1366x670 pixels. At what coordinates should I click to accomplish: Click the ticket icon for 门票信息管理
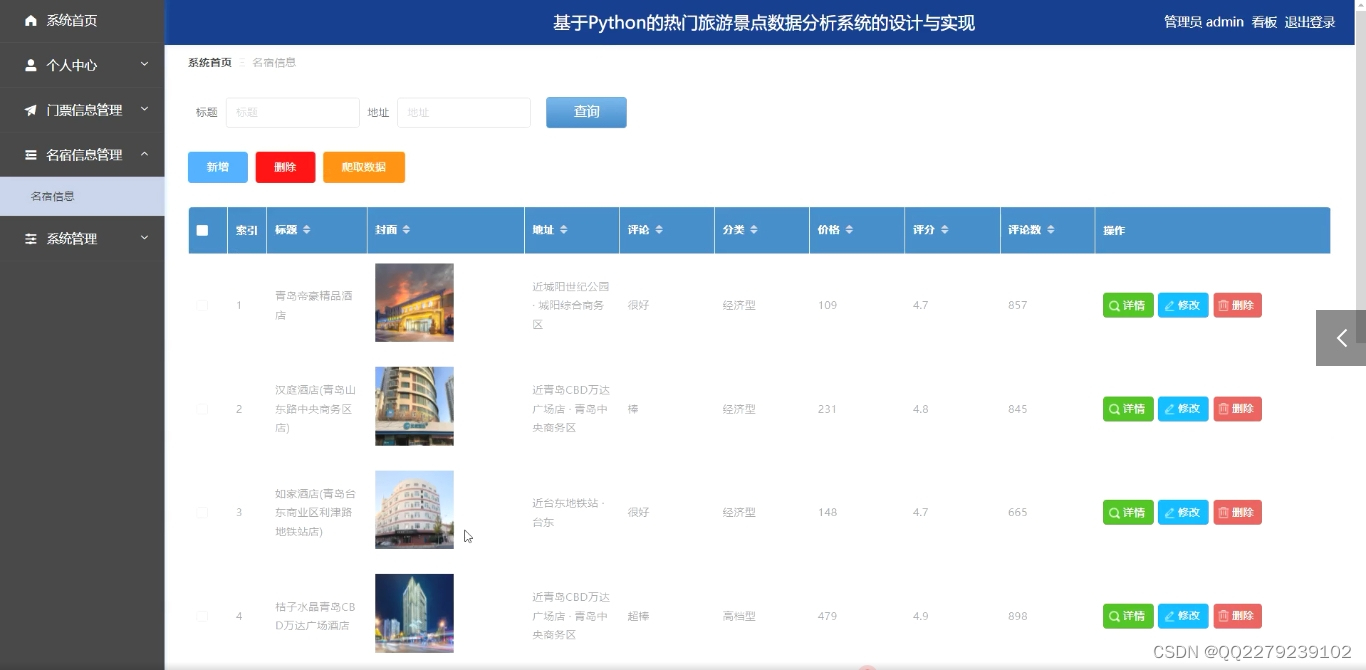[30, 111]
